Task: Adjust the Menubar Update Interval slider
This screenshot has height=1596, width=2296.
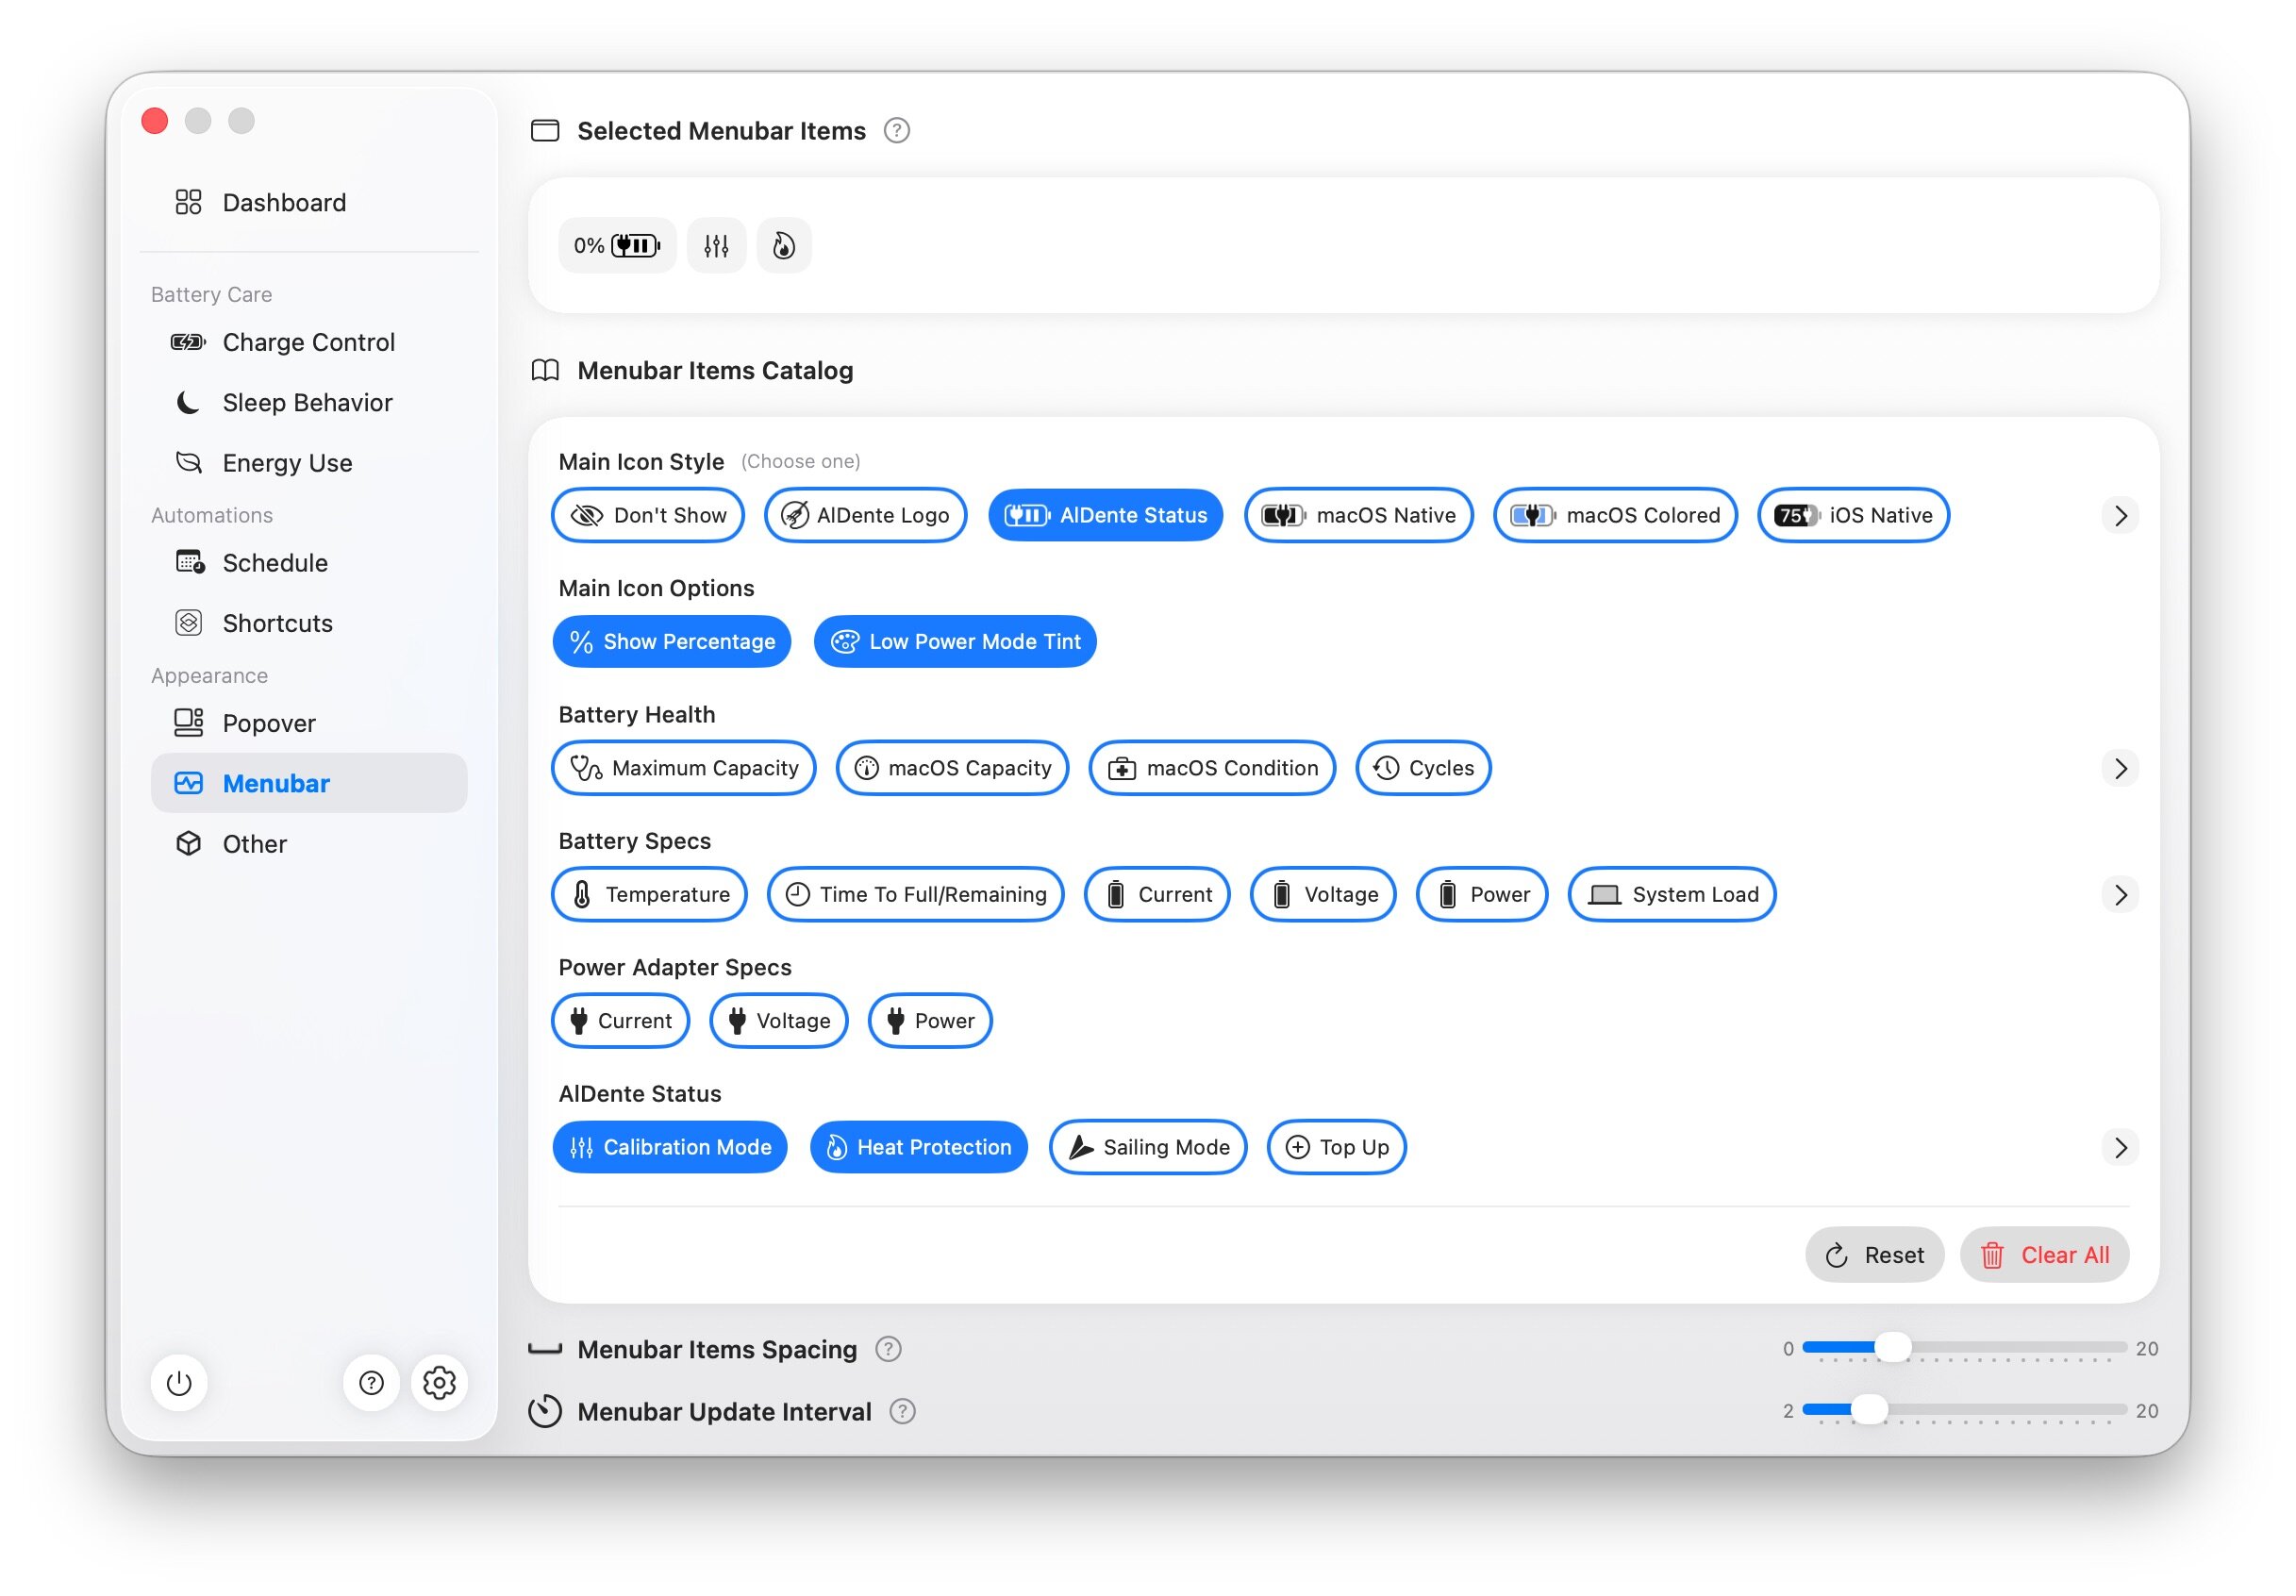Action: 1964,1410
